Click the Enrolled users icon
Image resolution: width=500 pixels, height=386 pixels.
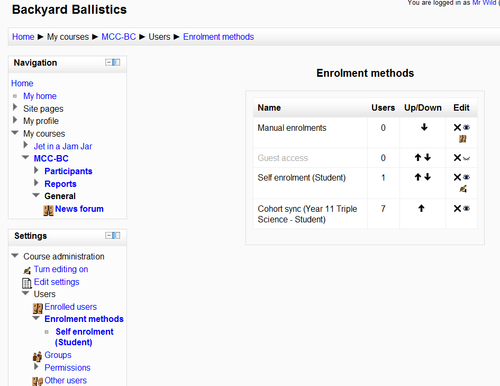coord(38,308)
